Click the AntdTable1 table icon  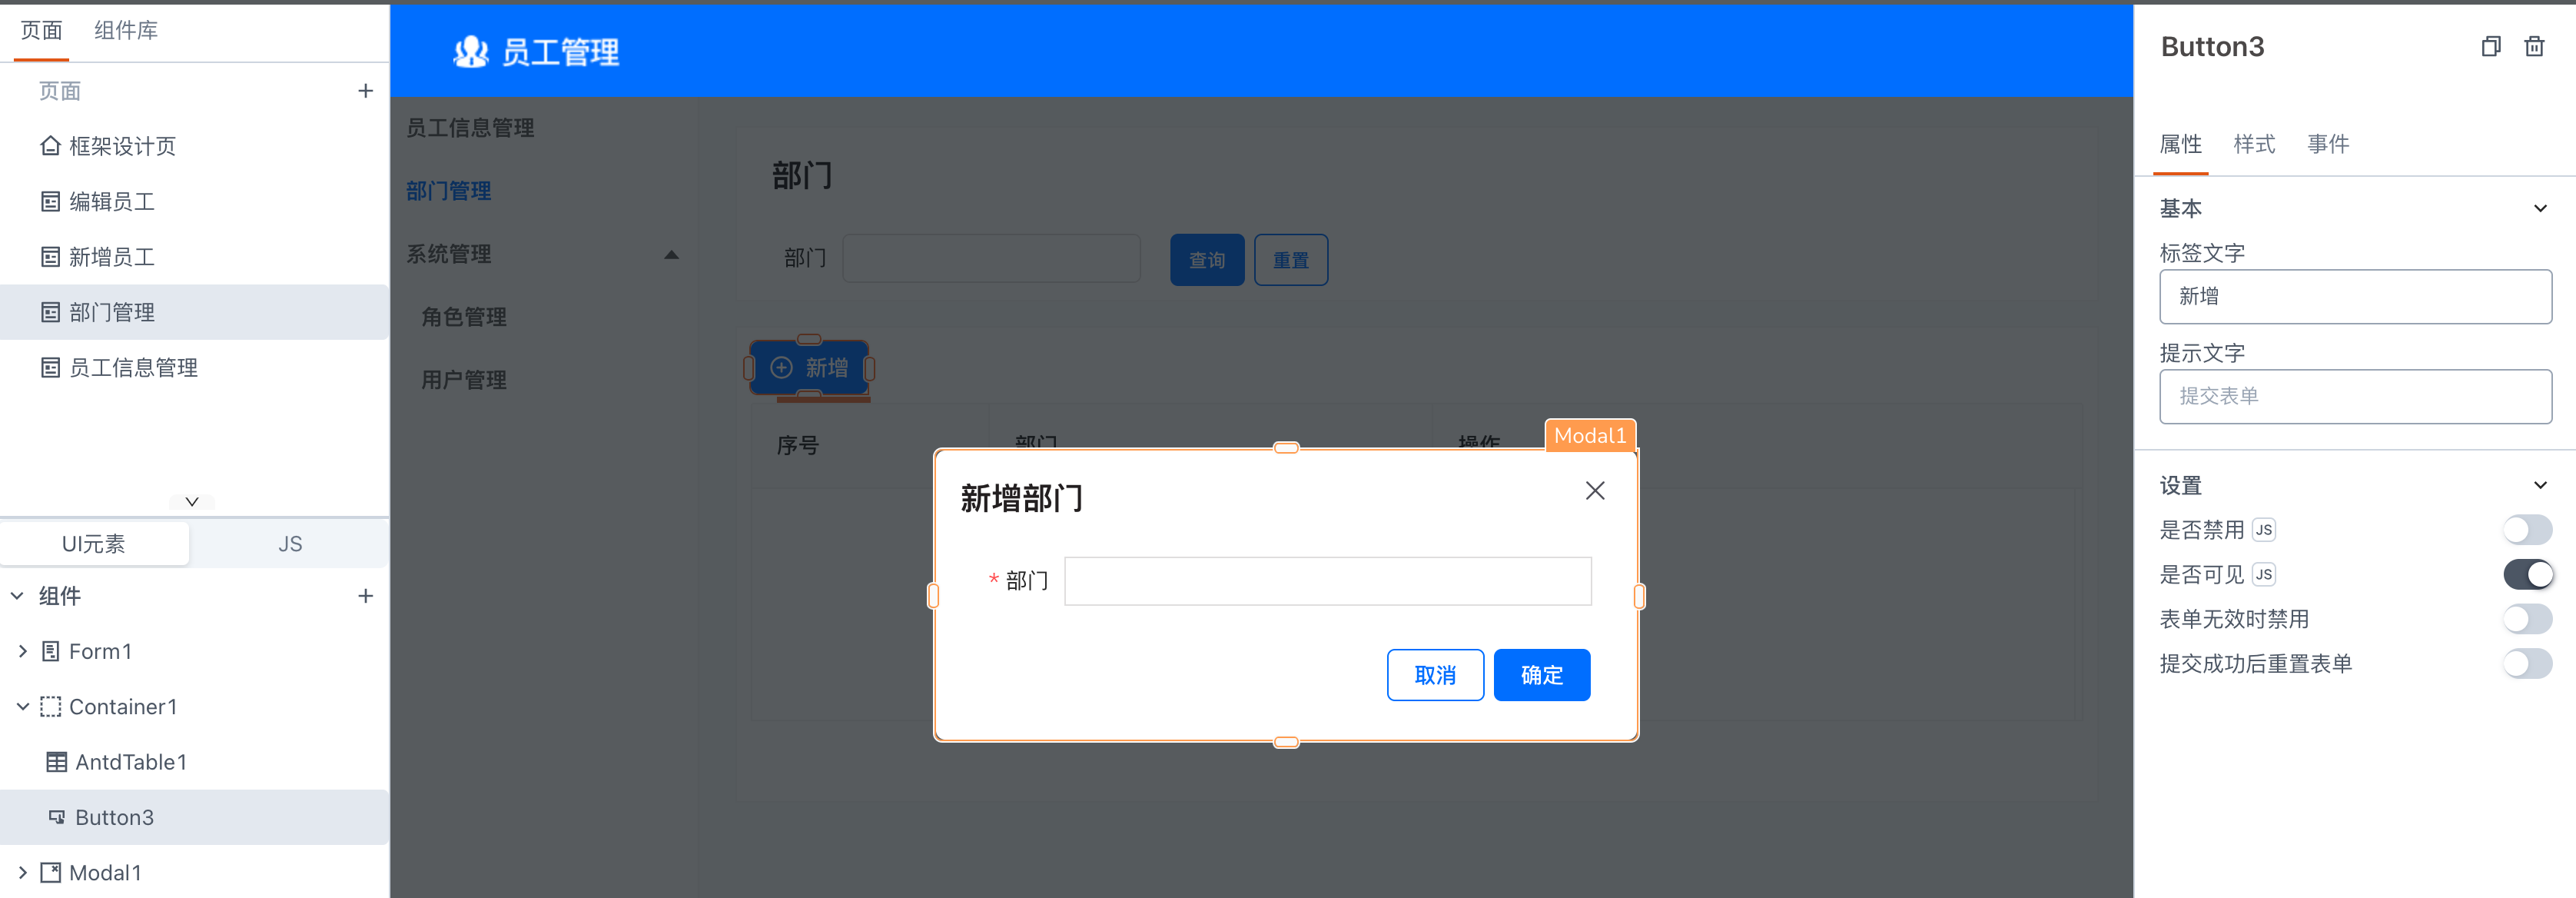point(57,762)
